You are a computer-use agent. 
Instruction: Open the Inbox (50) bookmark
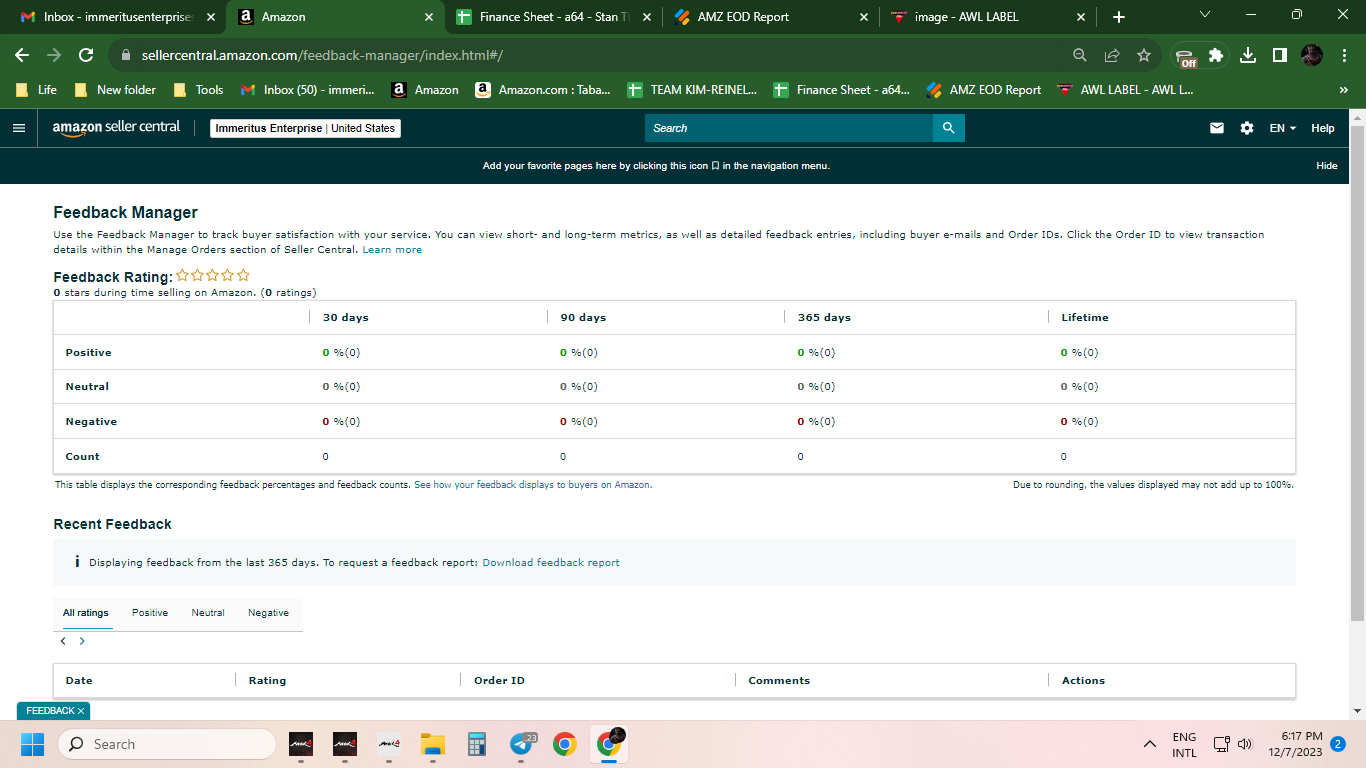pos(308,90)
